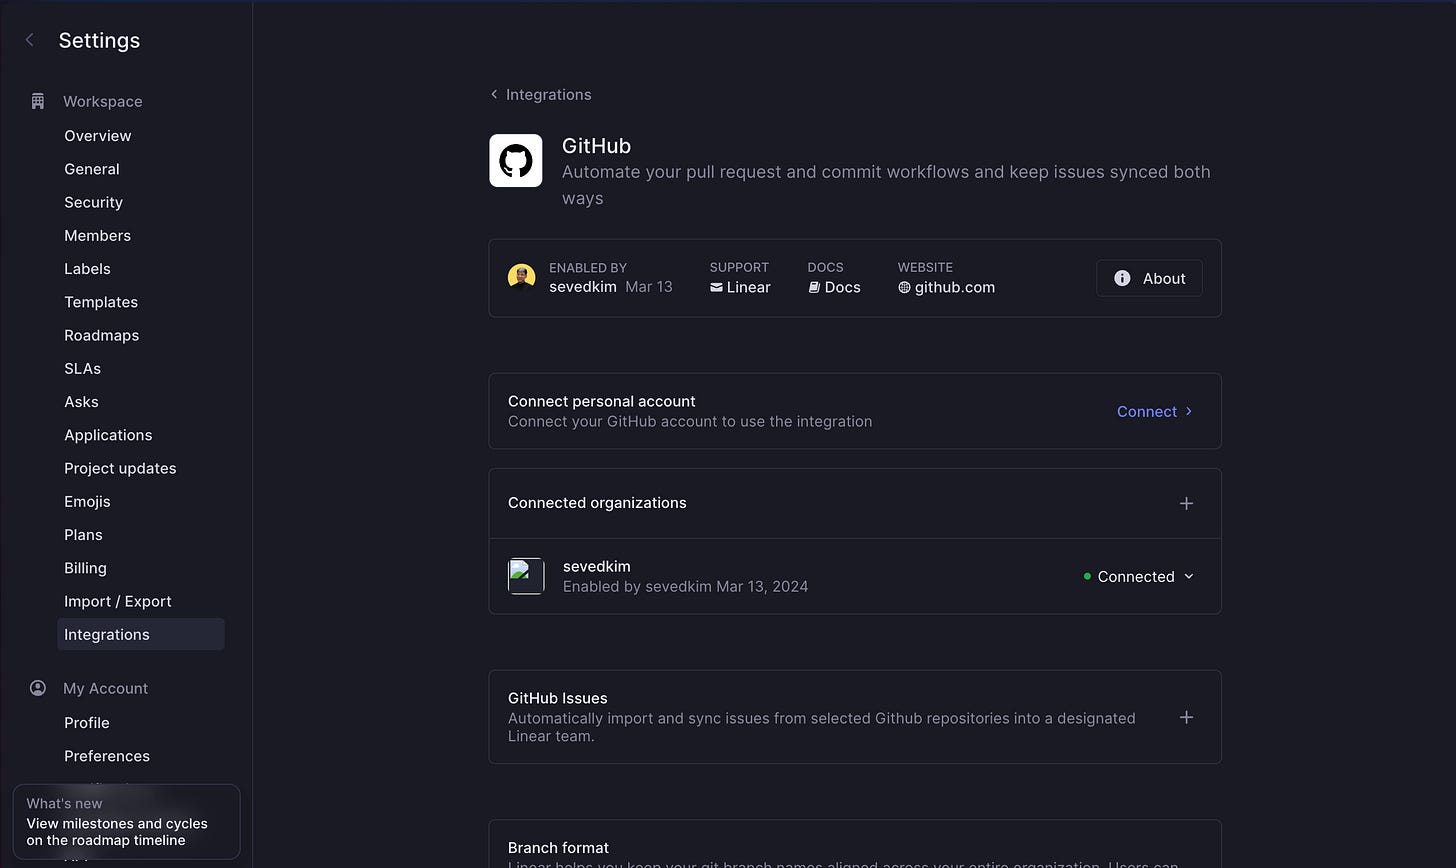
Task: Click the Settings title text
Action: 99,40
